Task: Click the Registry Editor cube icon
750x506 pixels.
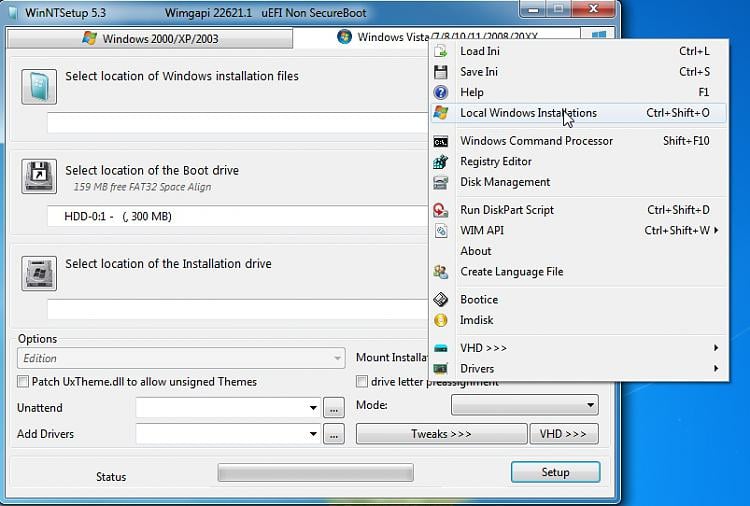Action: click(441, 162)
